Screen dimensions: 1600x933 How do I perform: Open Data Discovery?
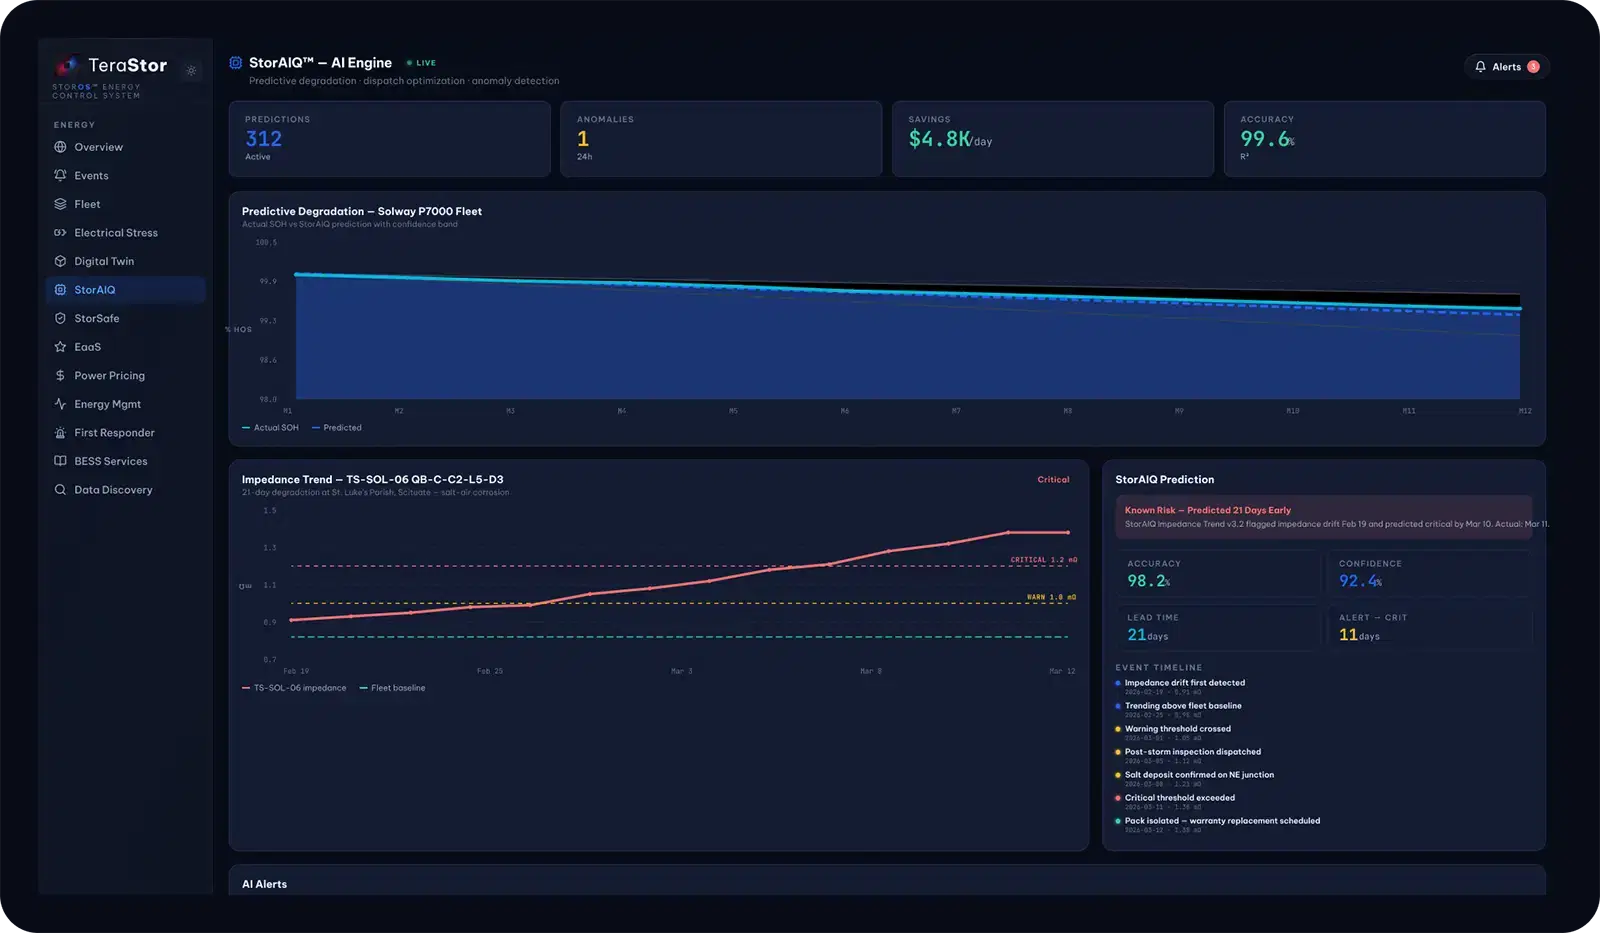point(126,490)
